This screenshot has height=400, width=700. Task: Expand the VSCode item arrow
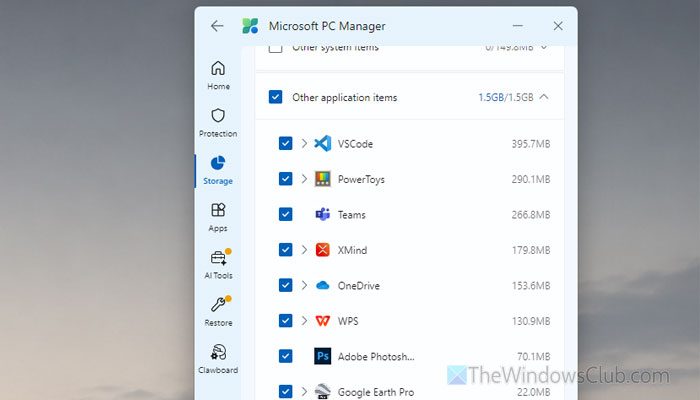click(x=304, y=144)
